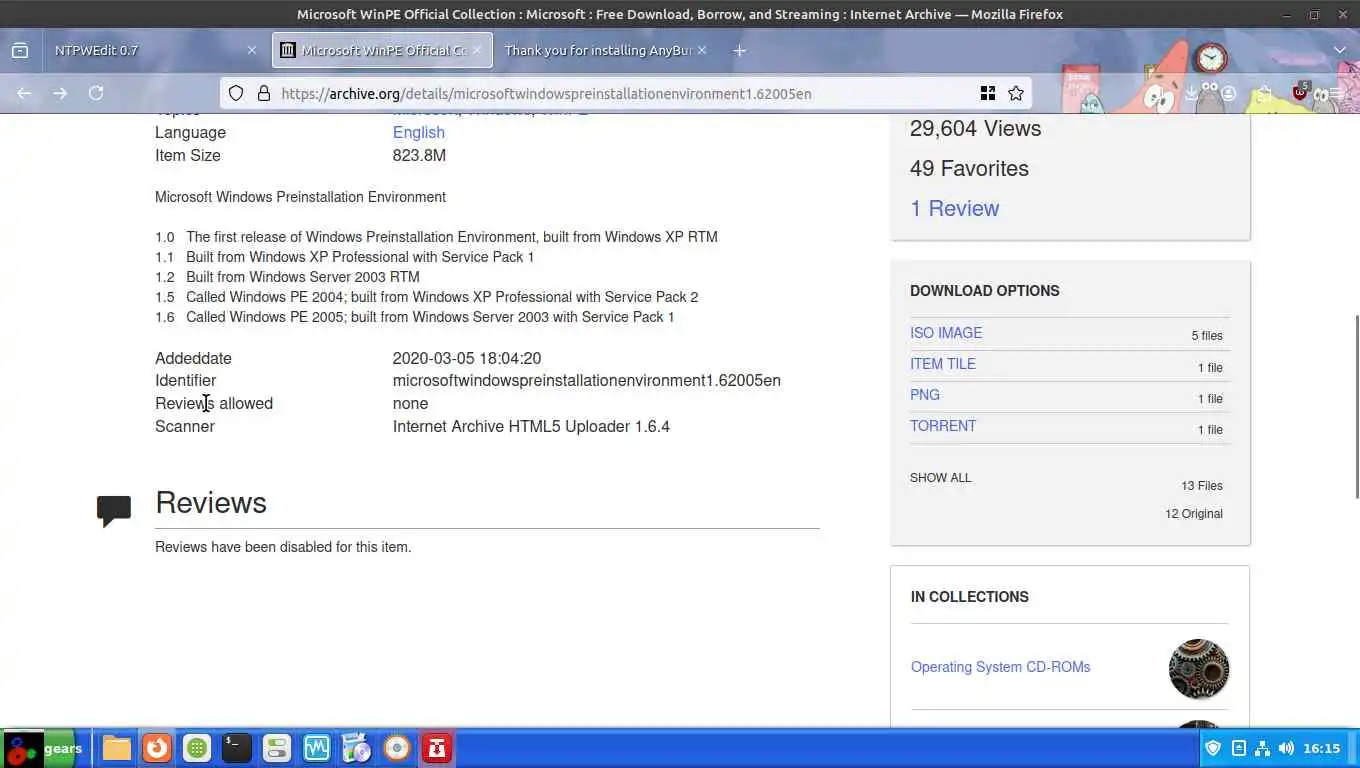The height and width of the screenshot is (768, 1360).
Task: Download the PNG file
Action: point(925,395)
